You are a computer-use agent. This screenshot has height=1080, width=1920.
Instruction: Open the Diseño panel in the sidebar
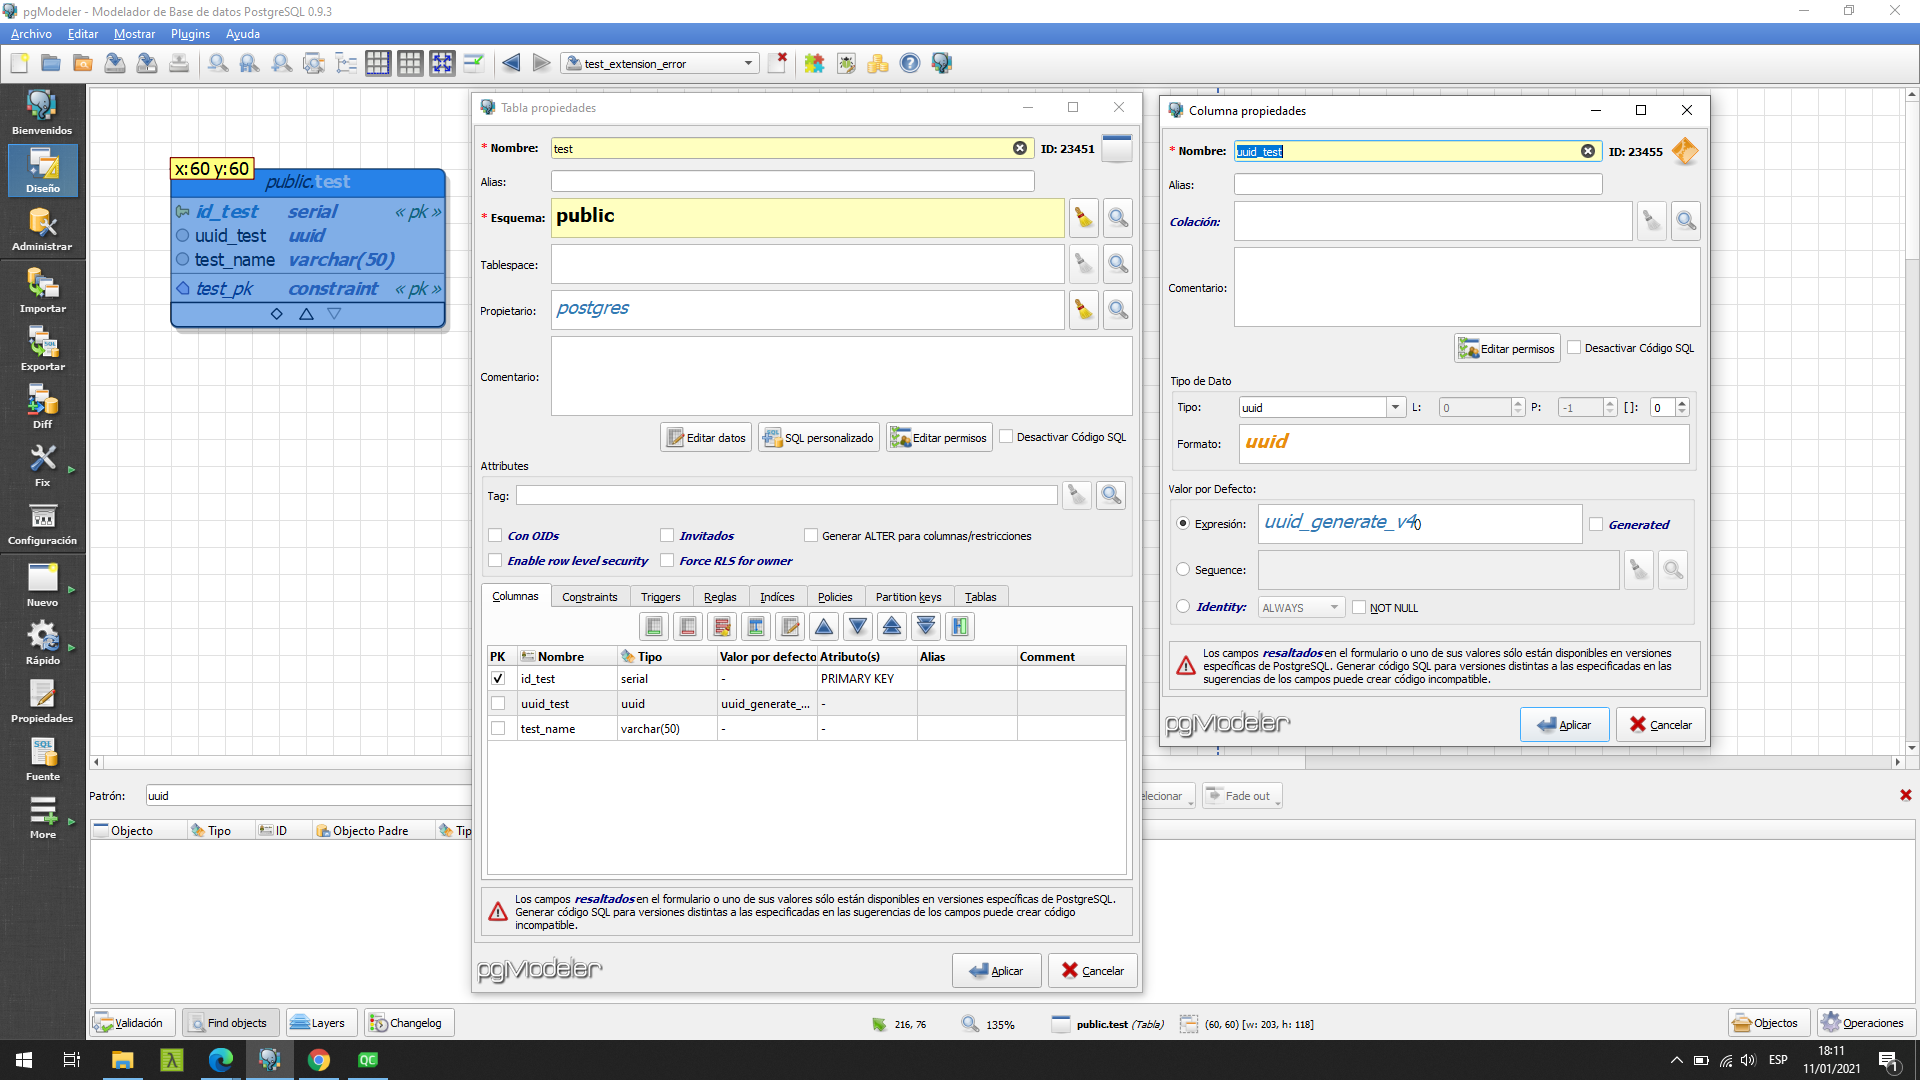(41, 170)
